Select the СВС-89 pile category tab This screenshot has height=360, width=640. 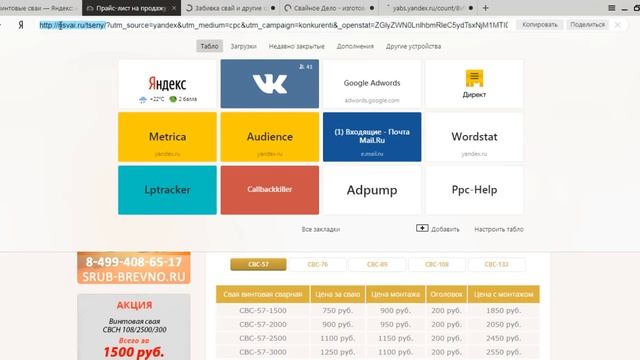[377, 264]
